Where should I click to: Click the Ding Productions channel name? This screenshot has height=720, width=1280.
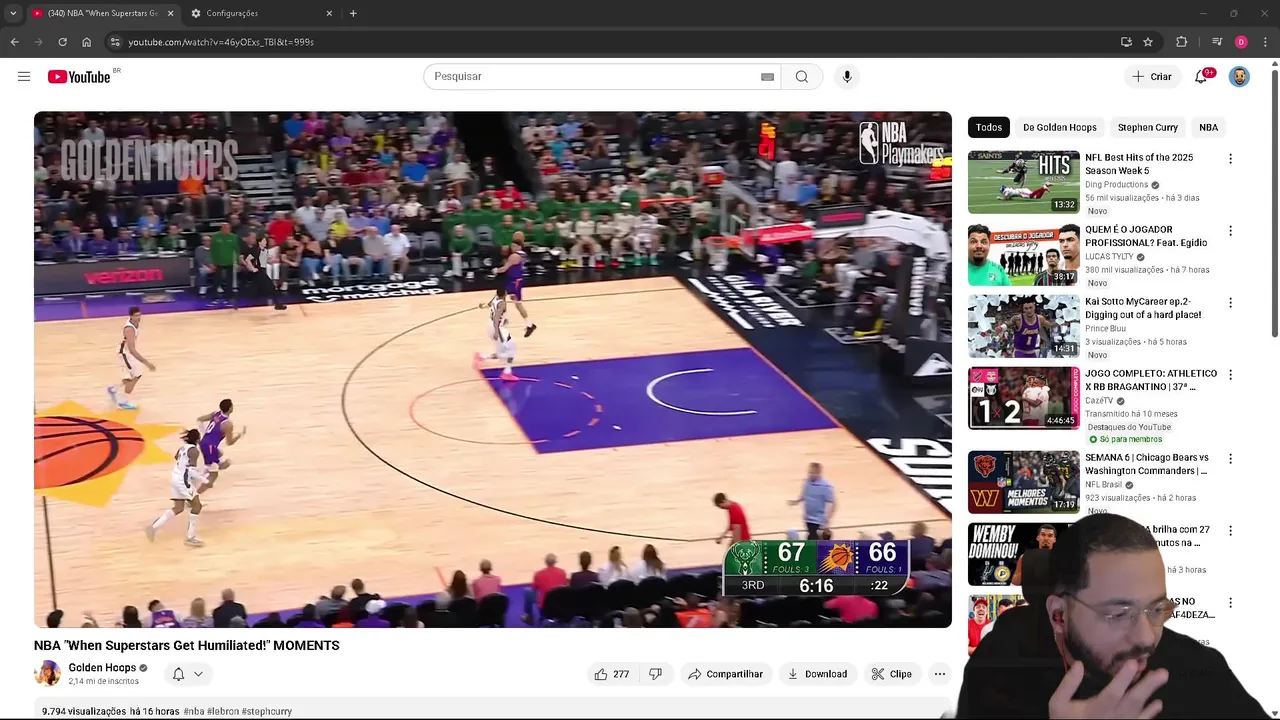pos(1116,185)
